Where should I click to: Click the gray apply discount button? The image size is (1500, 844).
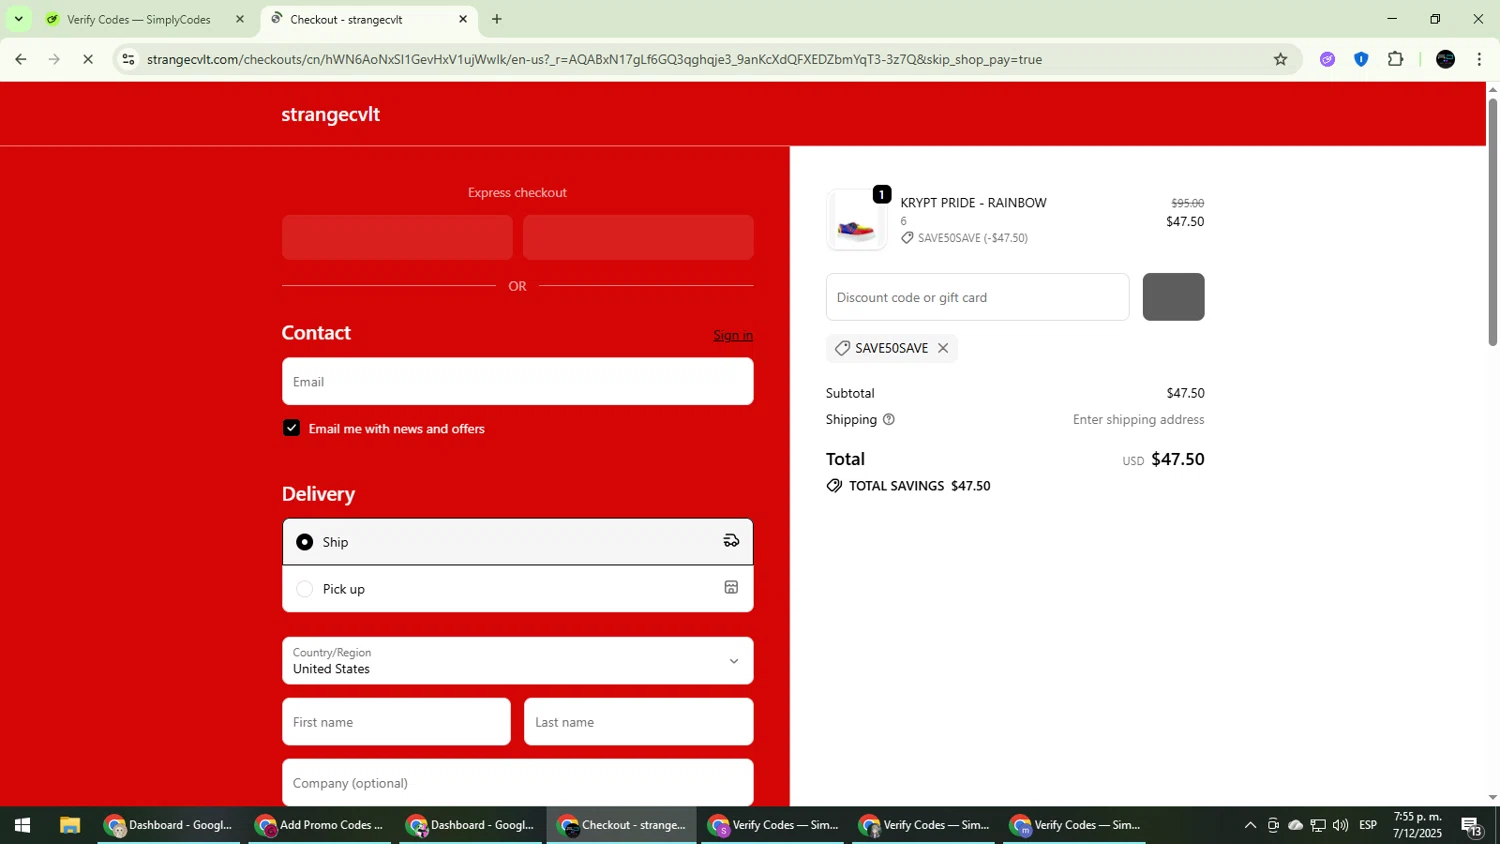pyautogui.click(x=1173, y=297)
